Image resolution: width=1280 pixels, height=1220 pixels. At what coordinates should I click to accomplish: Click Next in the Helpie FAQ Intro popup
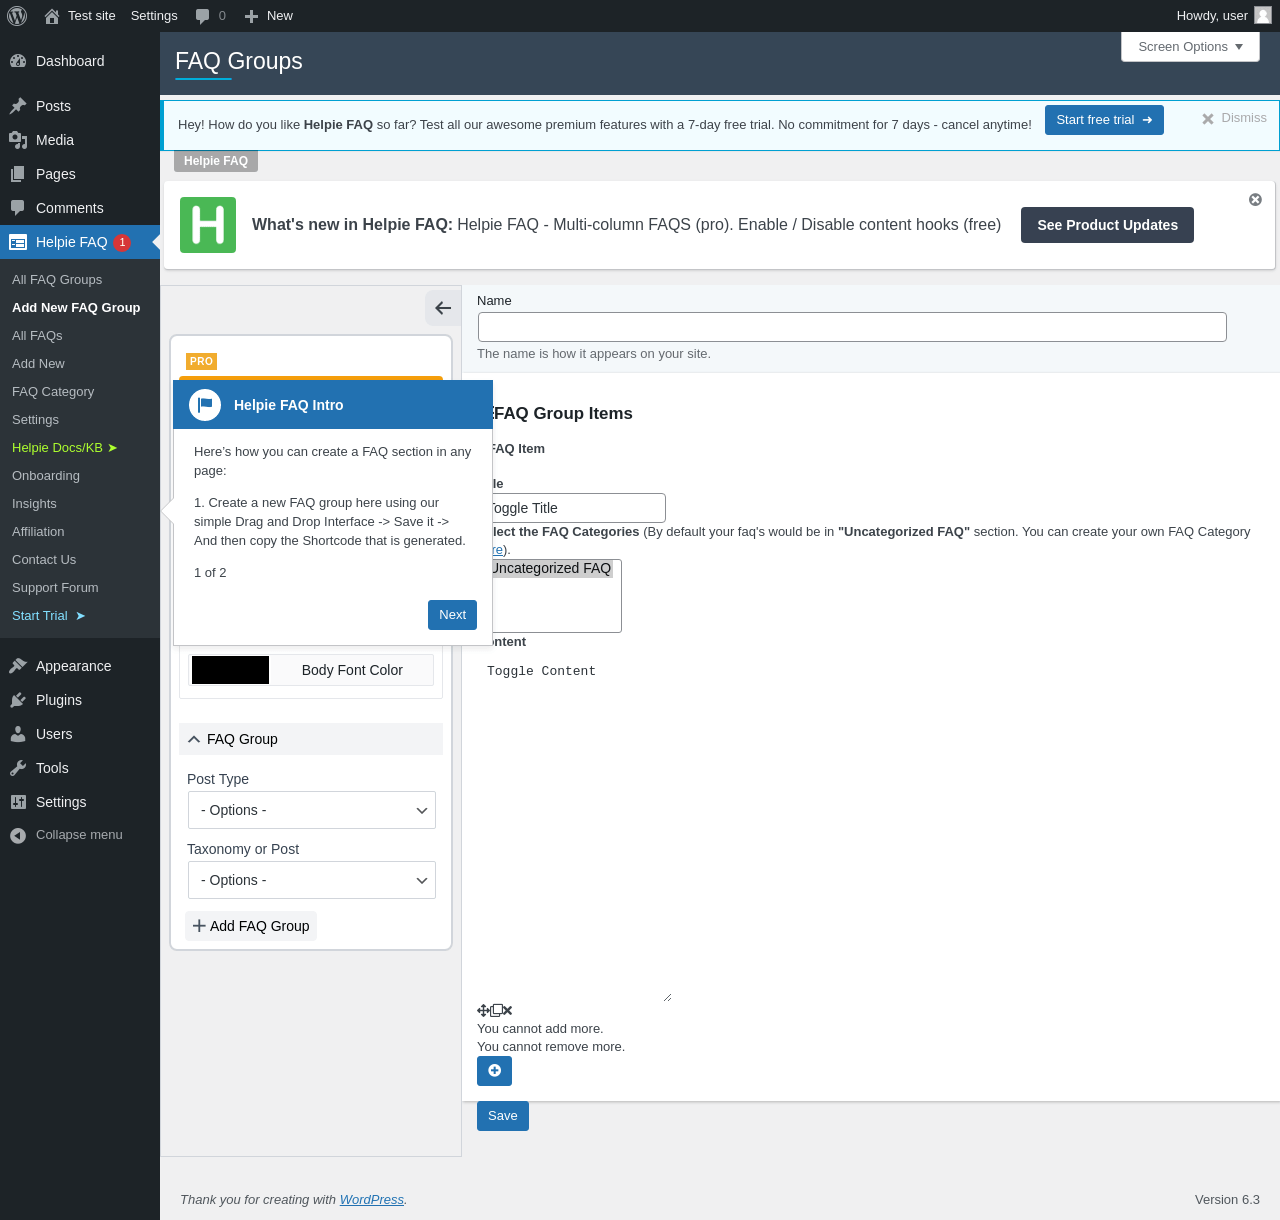click(452, 615)
